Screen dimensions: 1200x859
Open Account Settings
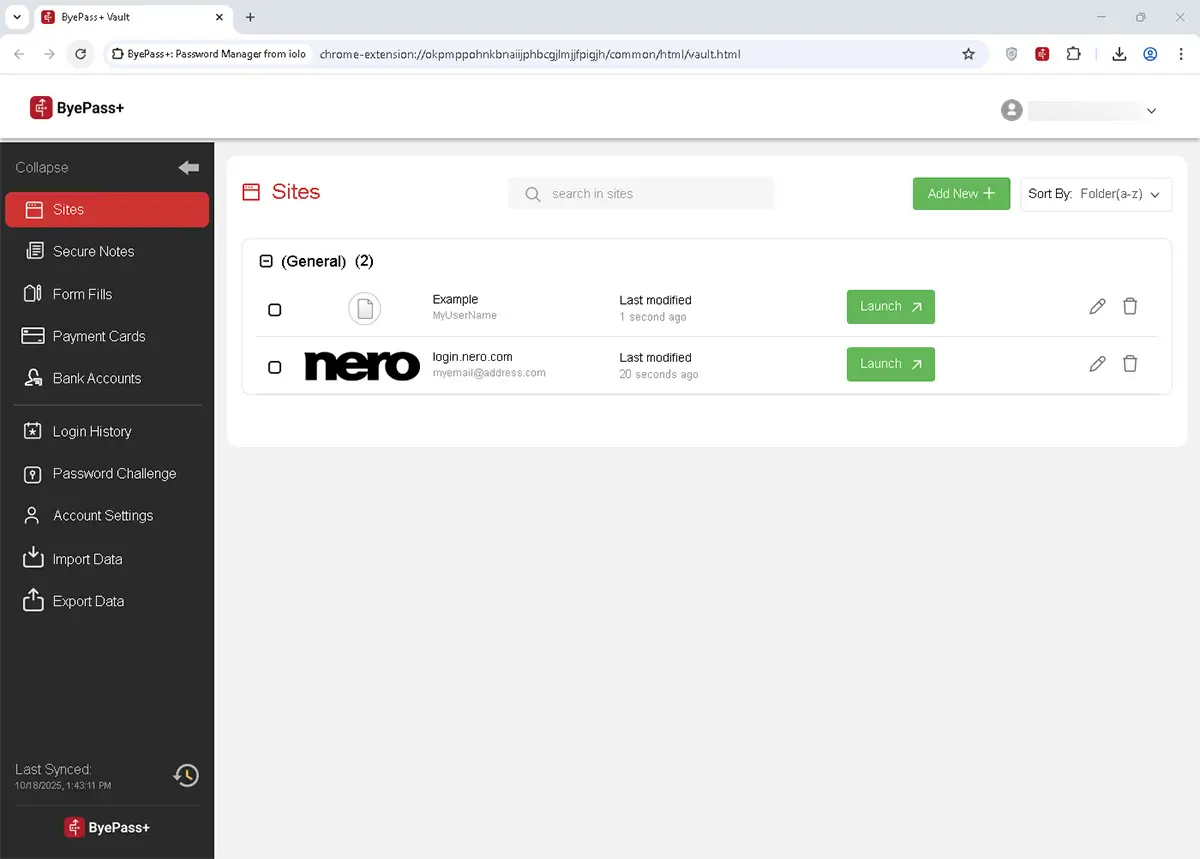[x=102, y=515]
